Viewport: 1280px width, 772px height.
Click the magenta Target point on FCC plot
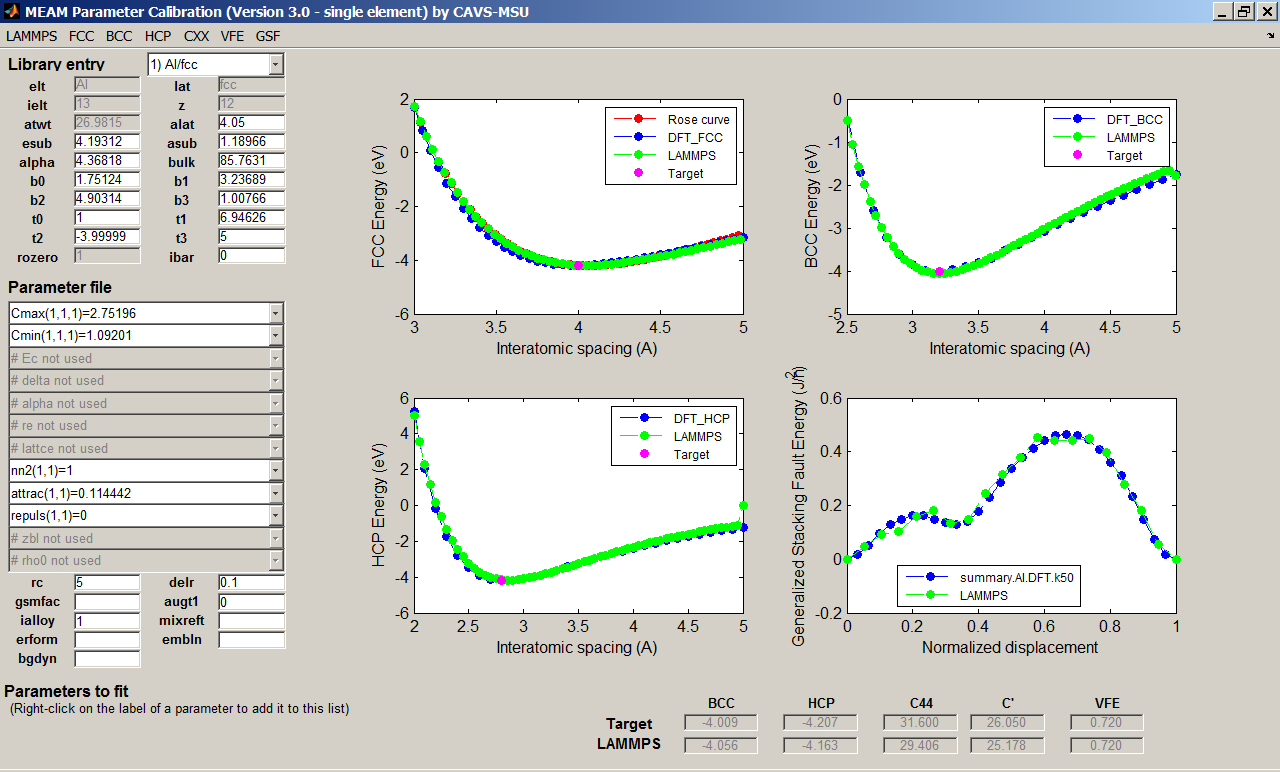[578, 265]
